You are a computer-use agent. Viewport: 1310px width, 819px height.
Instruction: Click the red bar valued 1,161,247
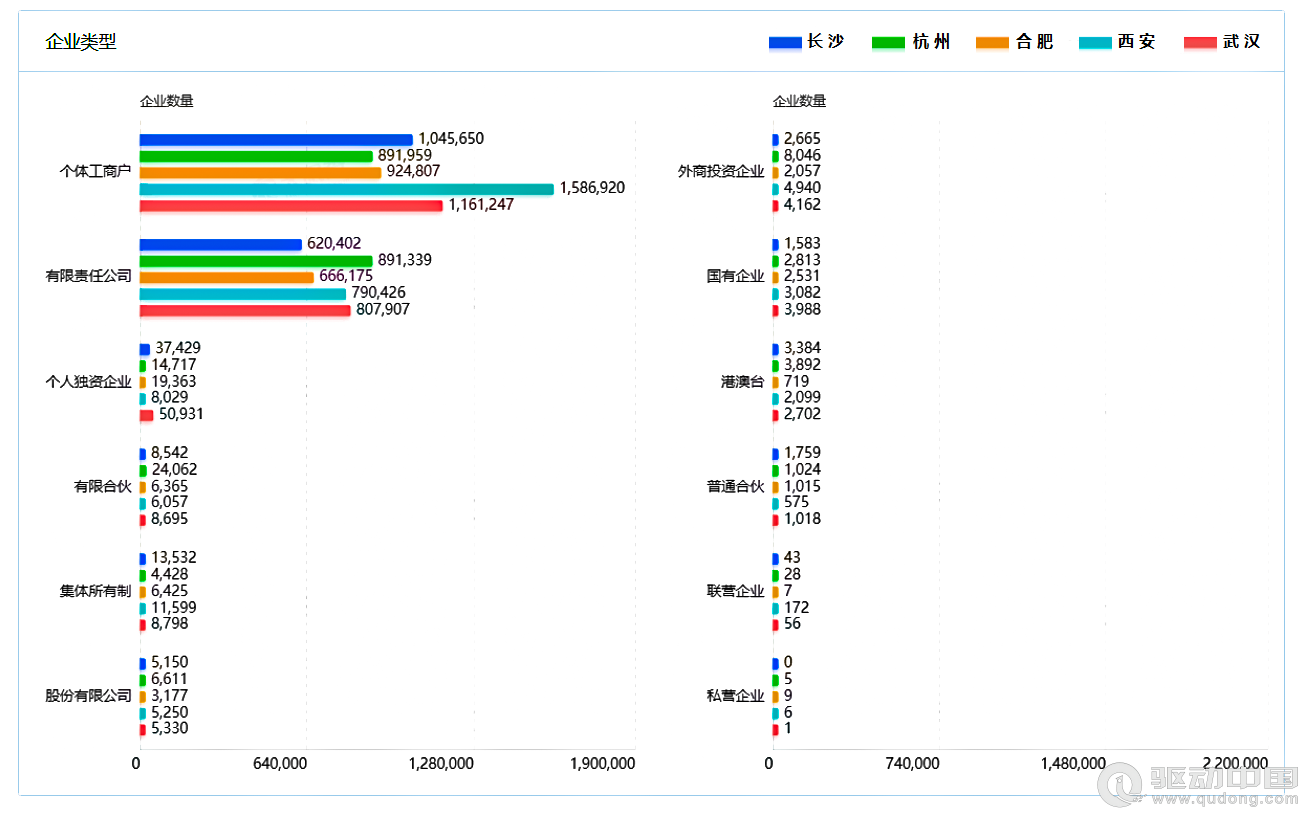point(291,205)
